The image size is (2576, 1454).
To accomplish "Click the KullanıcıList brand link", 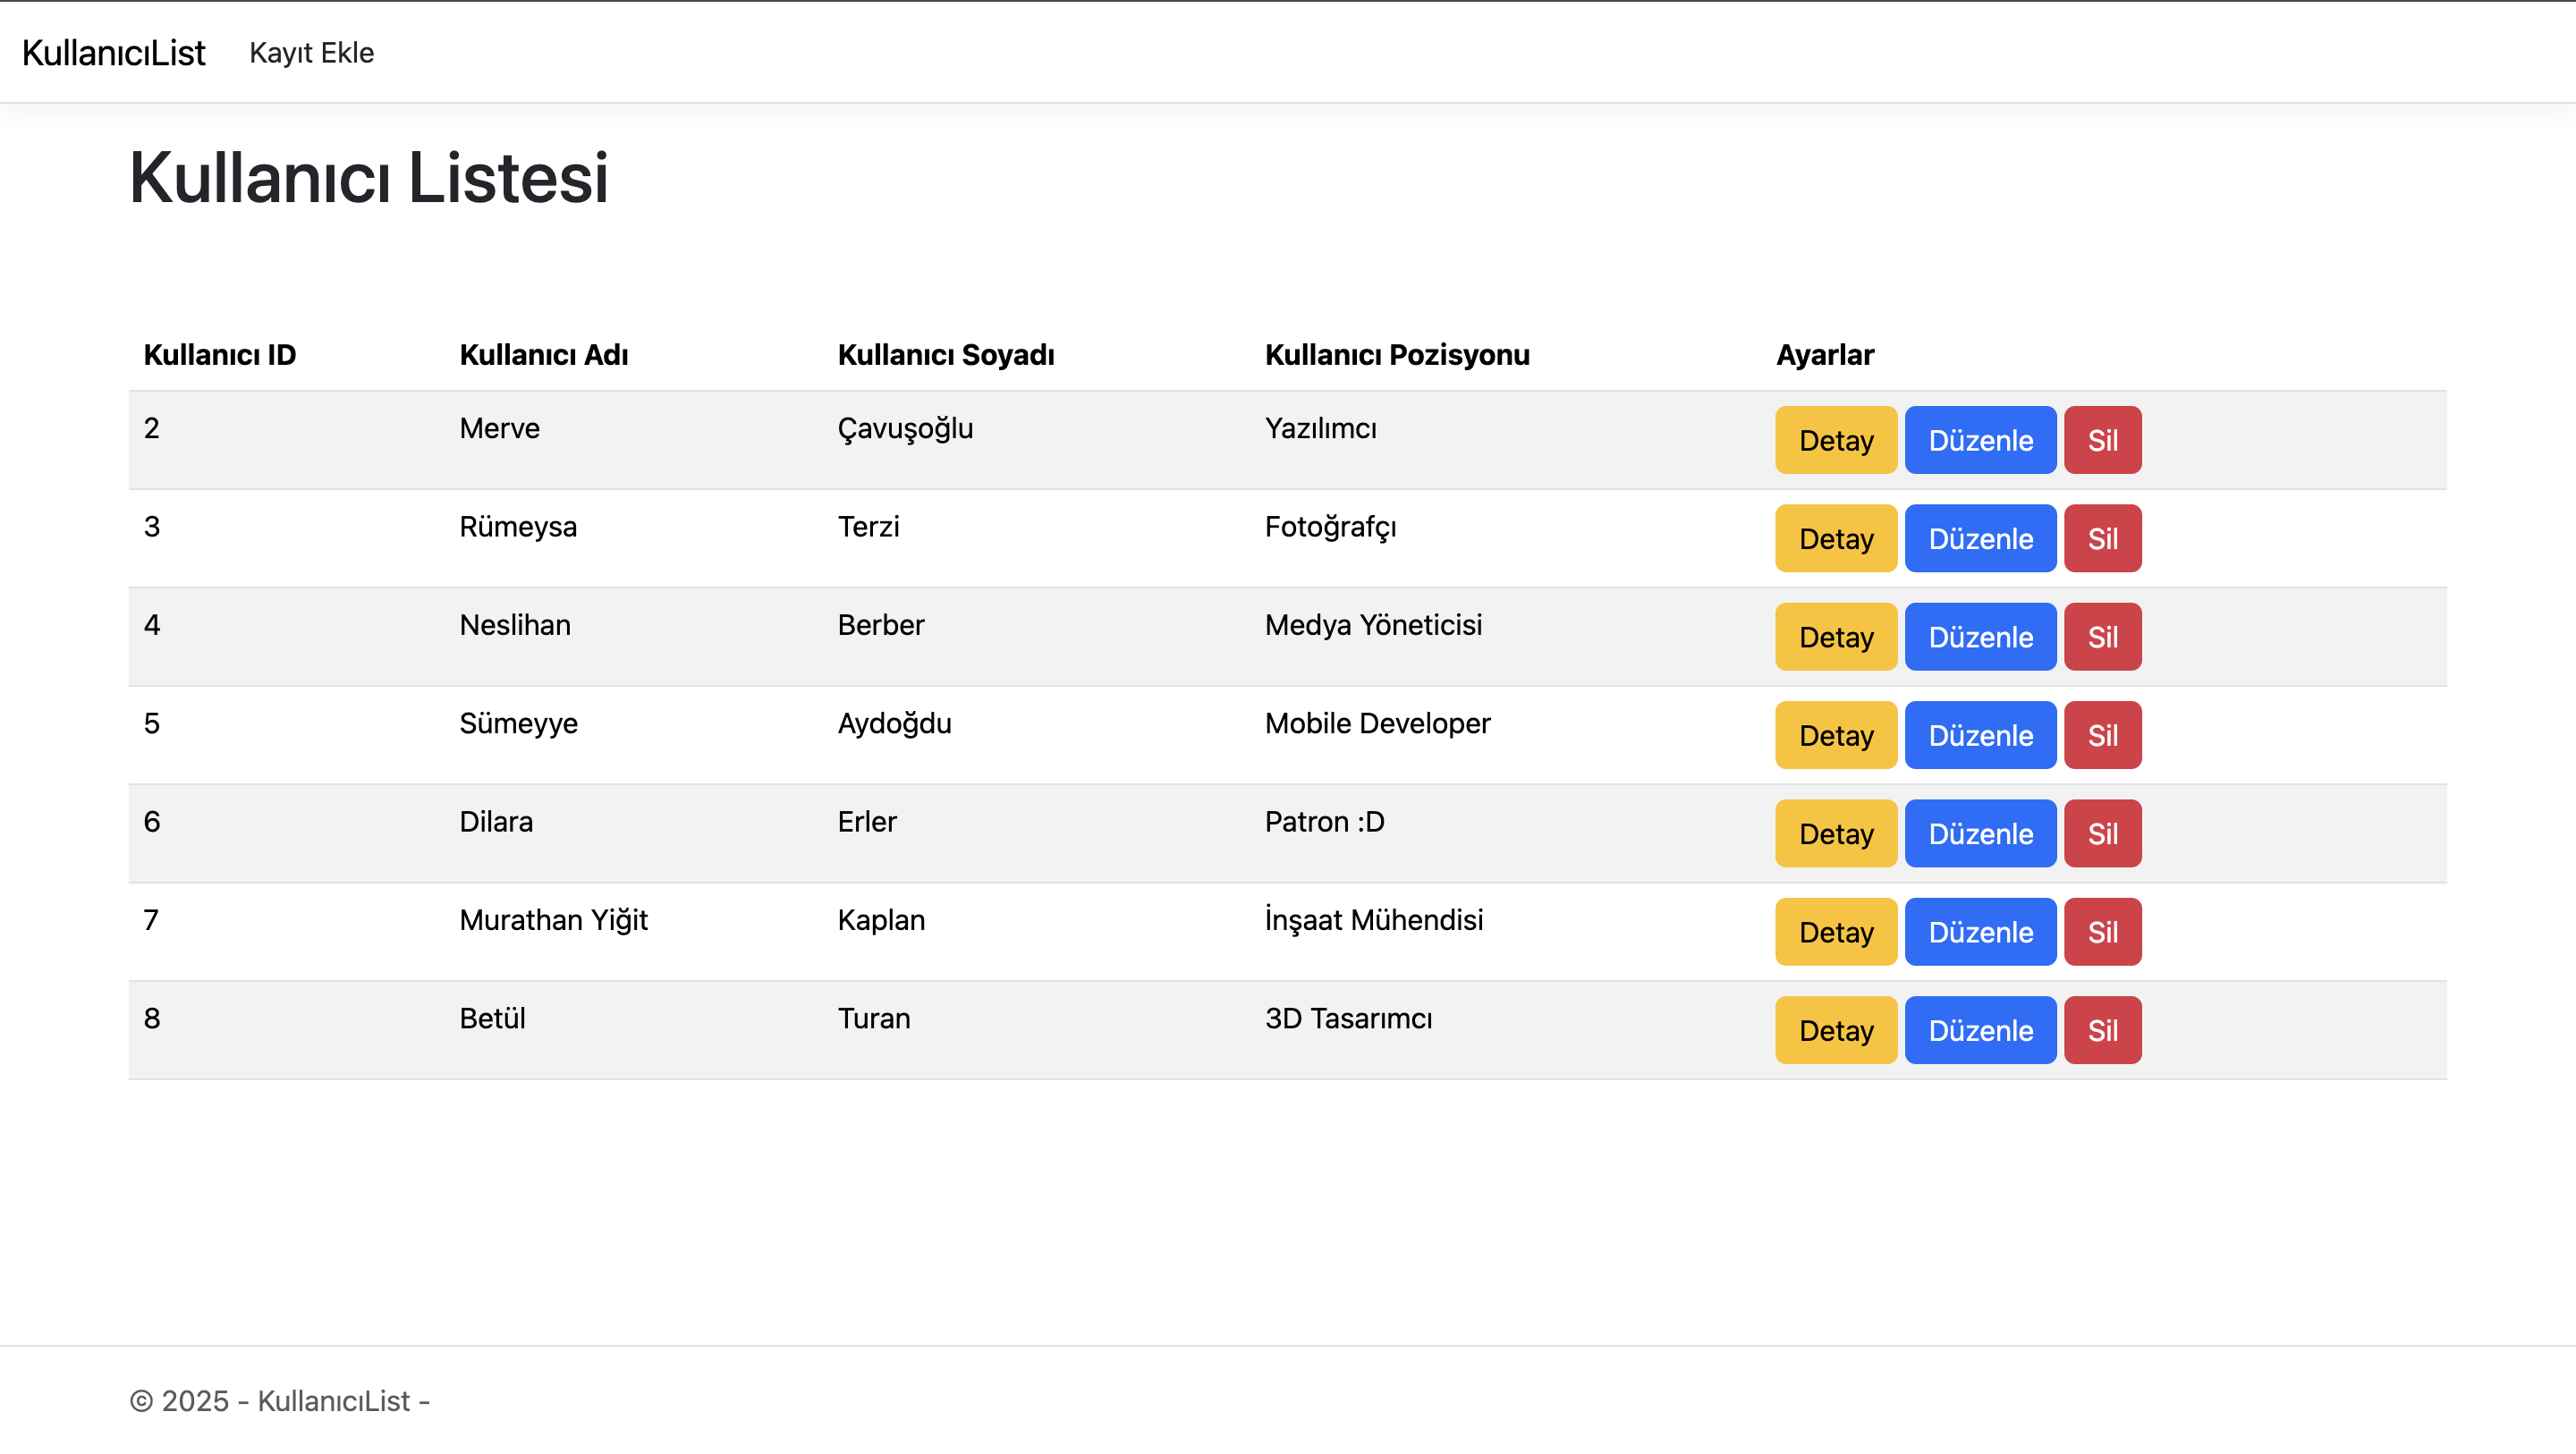I will pos(114,52).
